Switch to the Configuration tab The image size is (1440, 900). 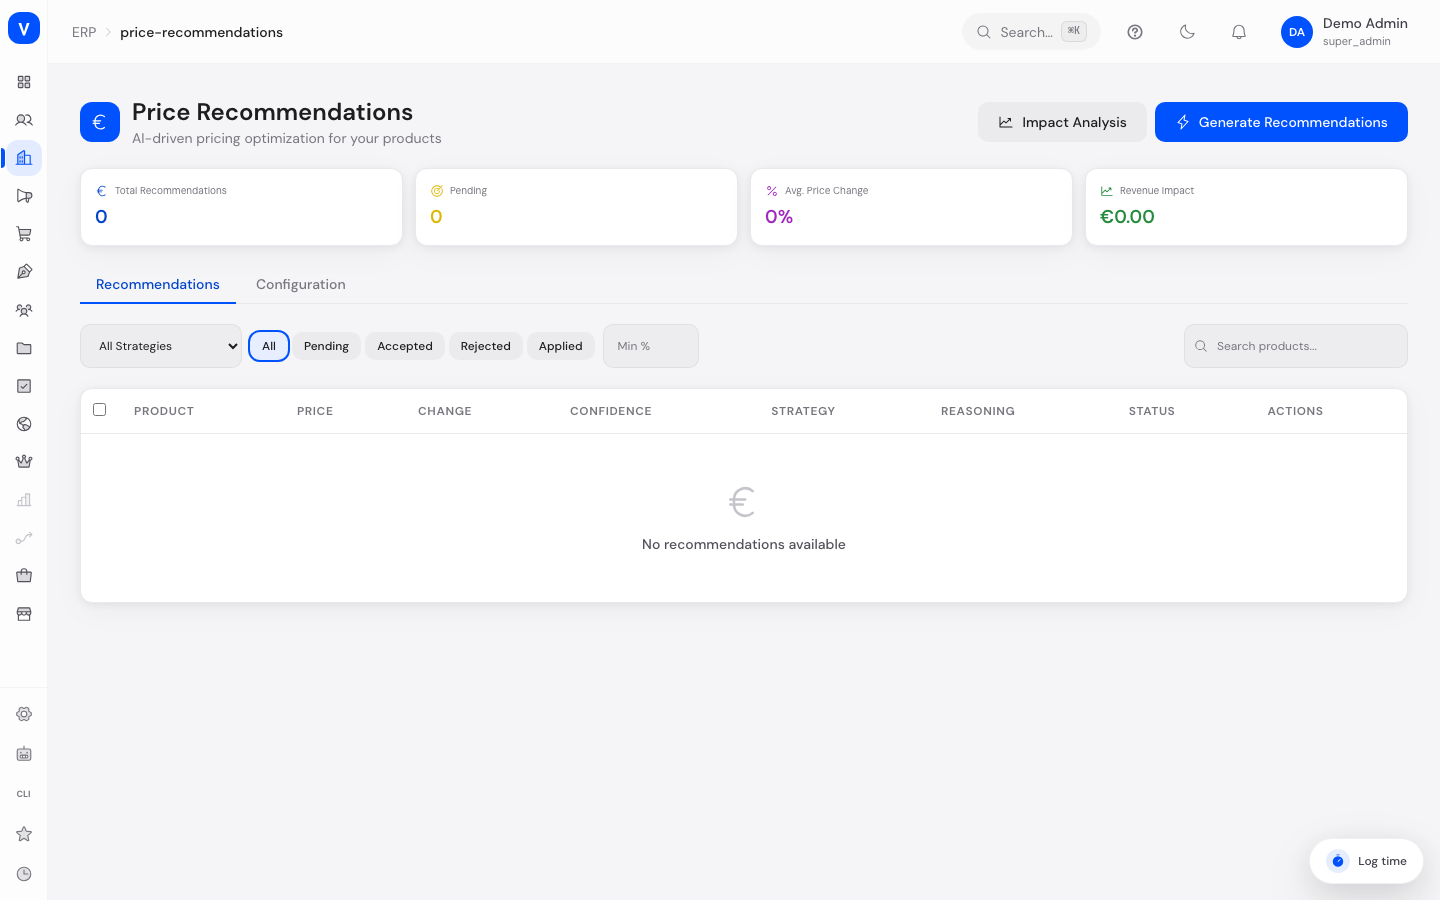click(301, 285)
